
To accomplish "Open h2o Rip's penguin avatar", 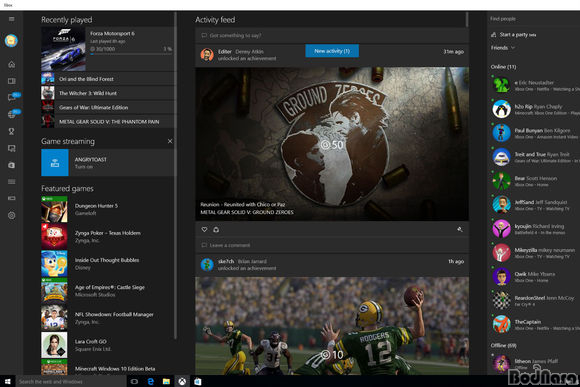I will 502,109.
